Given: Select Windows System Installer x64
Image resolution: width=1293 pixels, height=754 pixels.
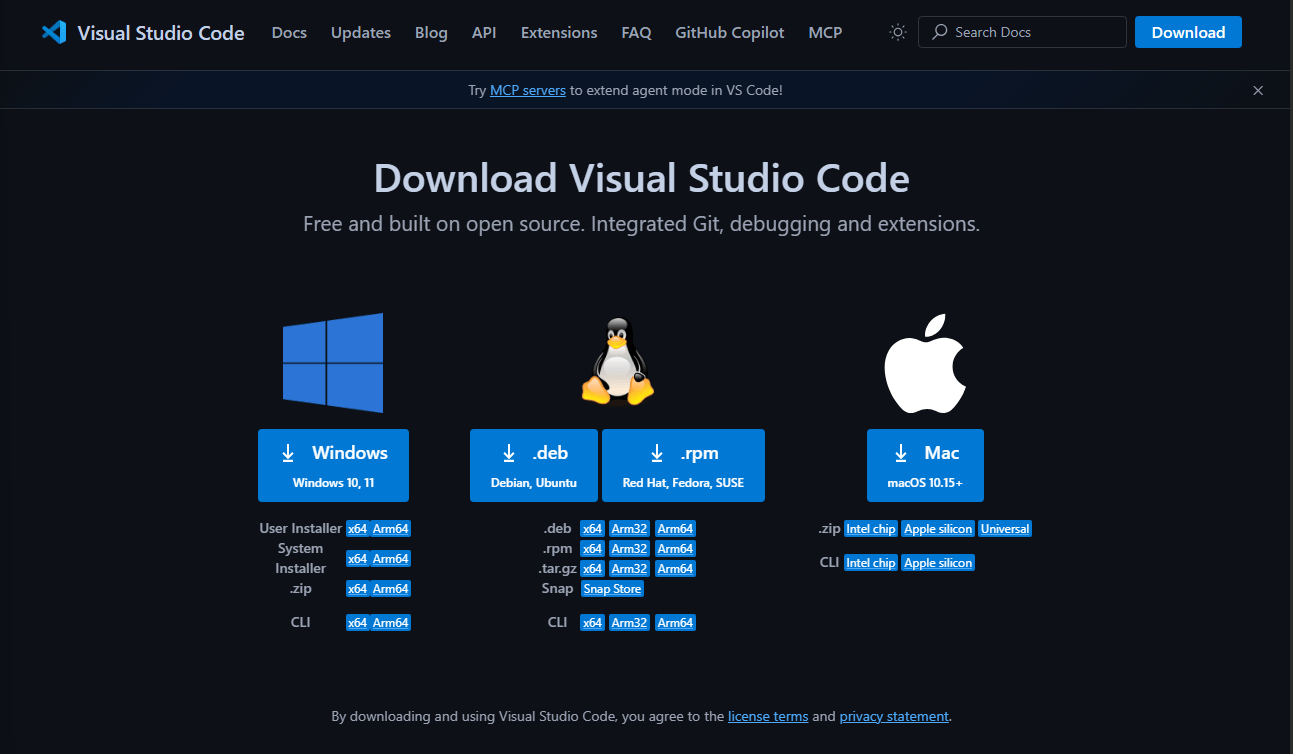Looking at the screenshot, I should click(x=358, y=559).
